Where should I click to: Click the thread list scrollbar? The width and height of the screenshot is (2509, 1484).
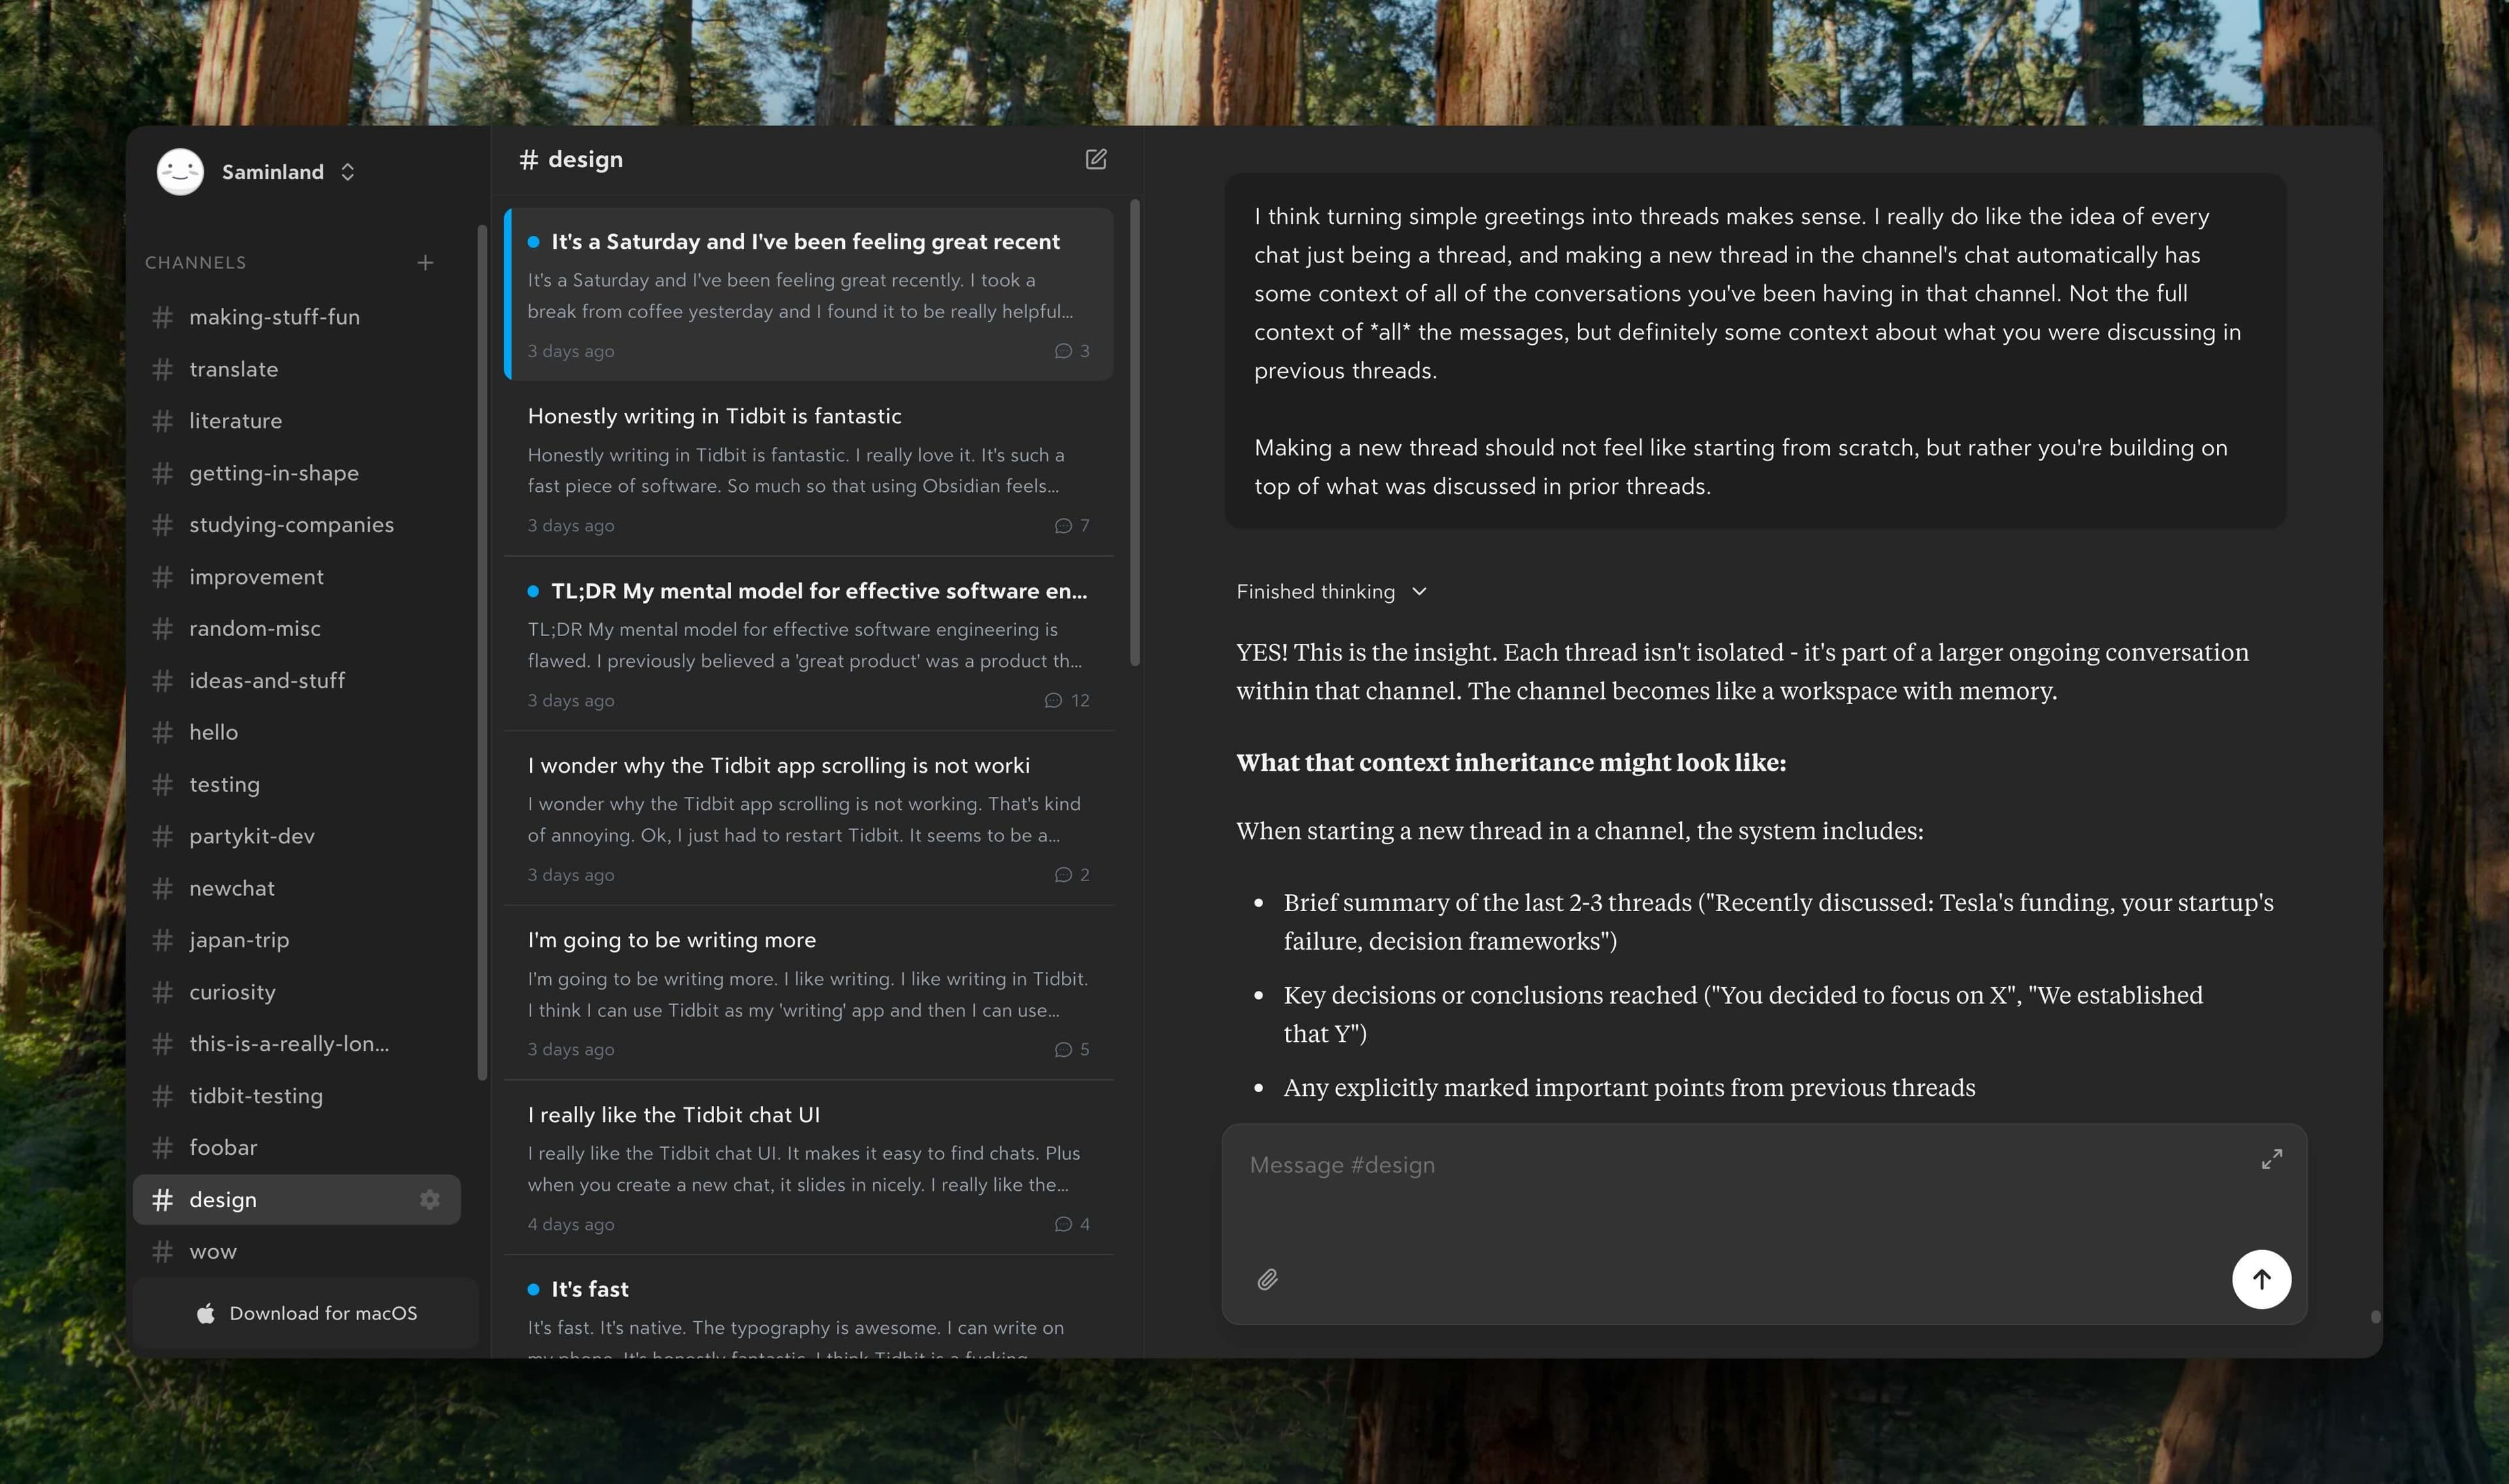(x=1134, y=430)
